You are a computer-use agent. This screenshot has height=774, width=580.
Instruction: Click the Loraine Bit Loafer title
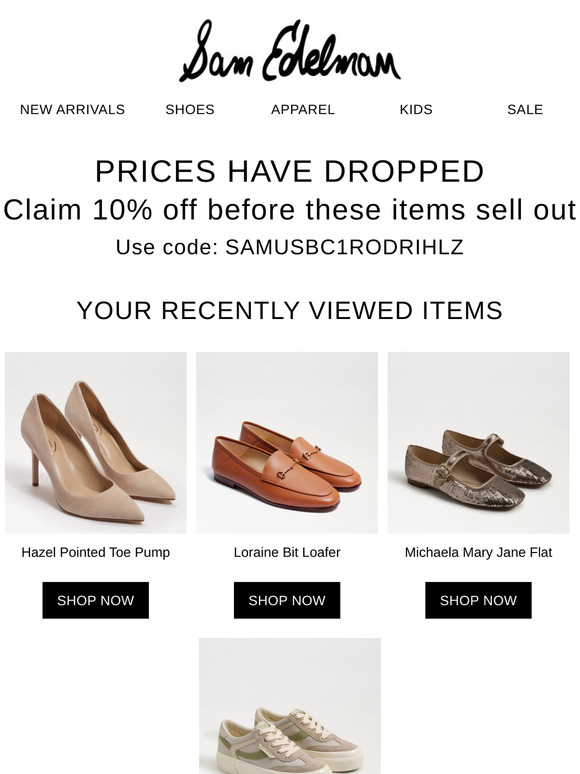[287, 552]
